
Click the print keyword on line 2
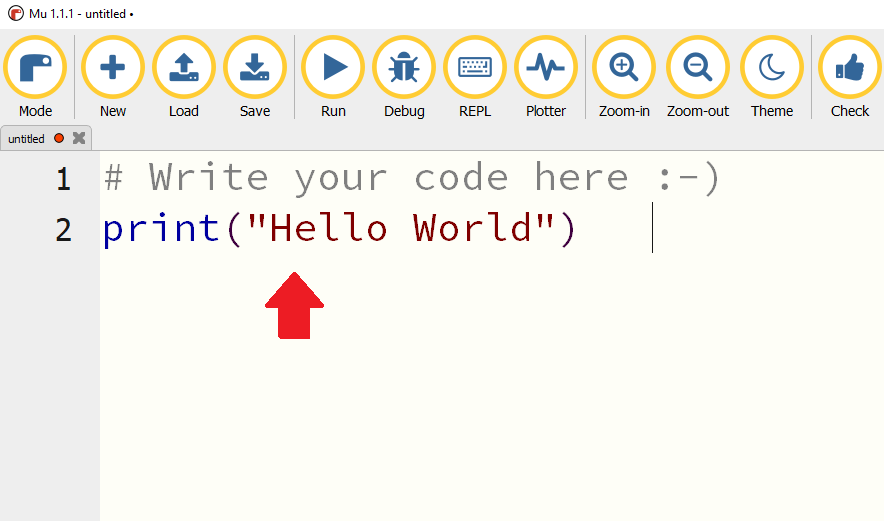[161, 229]
